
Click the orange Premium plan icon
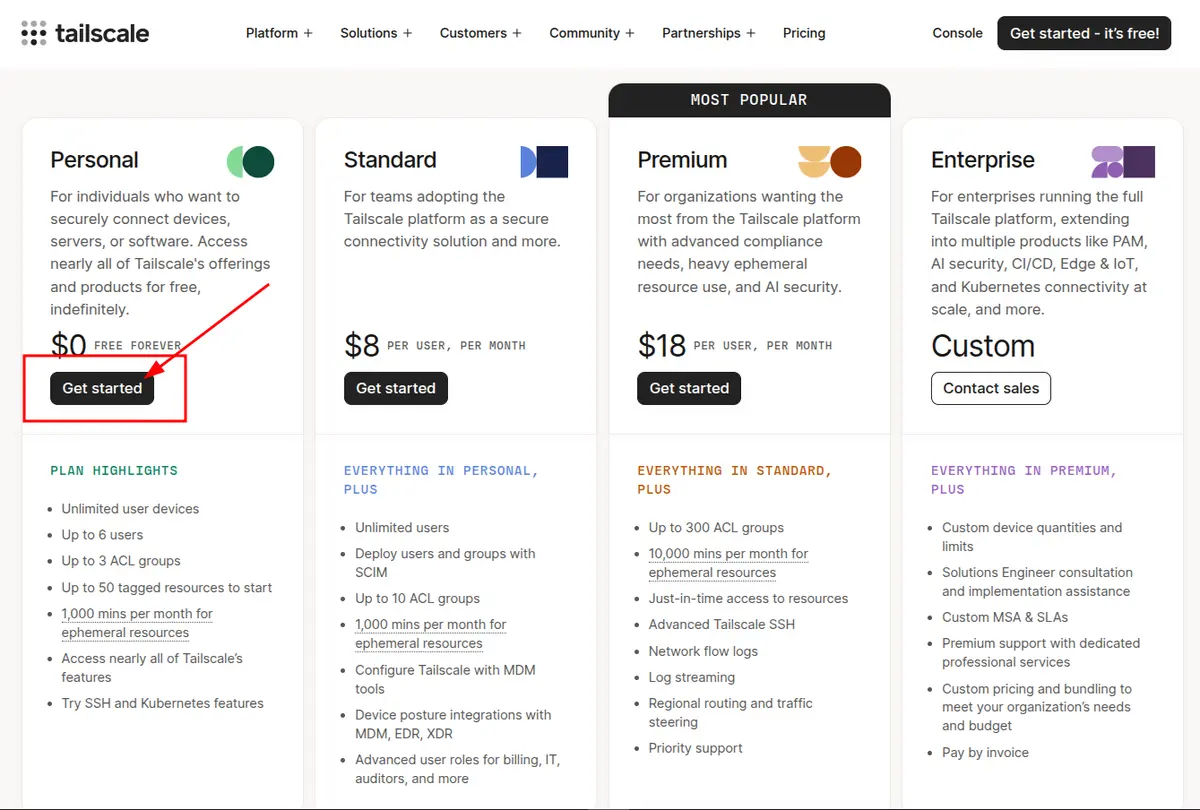click(x=830, y=162)
